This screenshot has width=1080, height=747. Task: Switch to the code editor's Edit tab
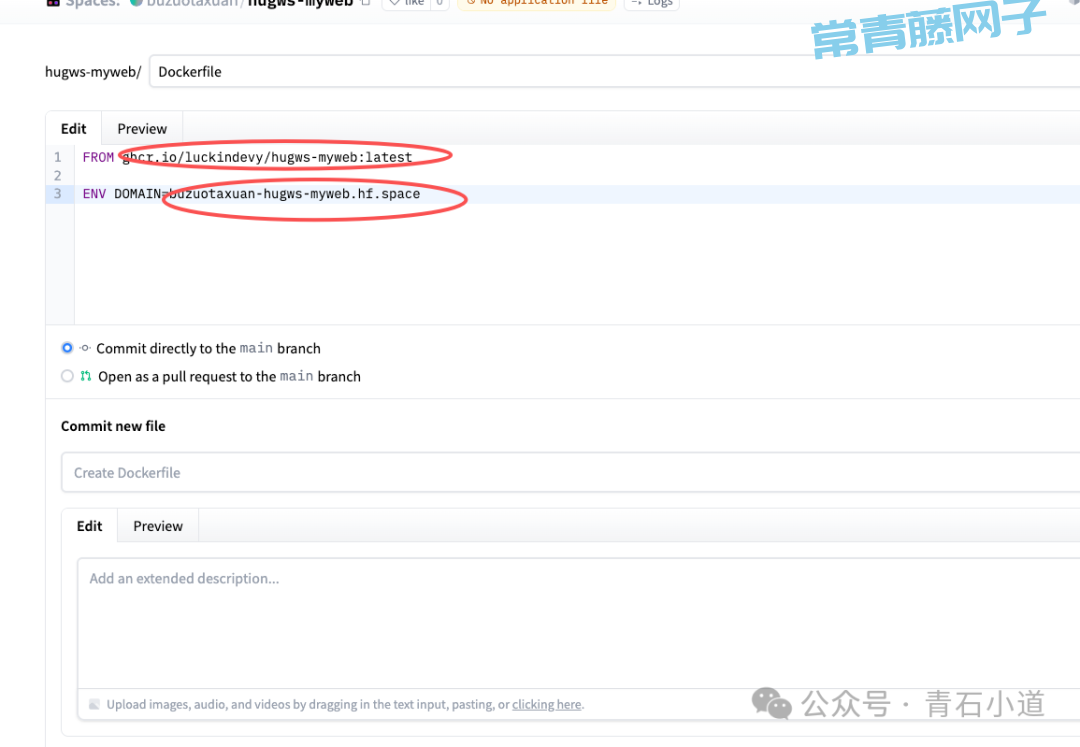point(74,129)
